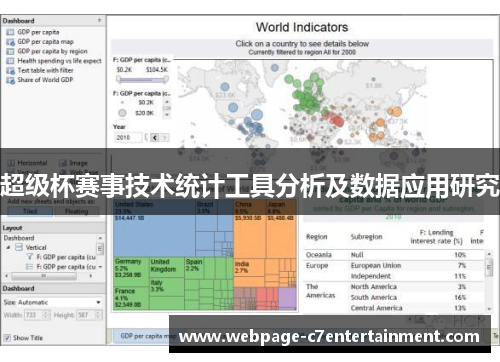Click the Region column header
This screenshot has width=500, height=362.
317,237
